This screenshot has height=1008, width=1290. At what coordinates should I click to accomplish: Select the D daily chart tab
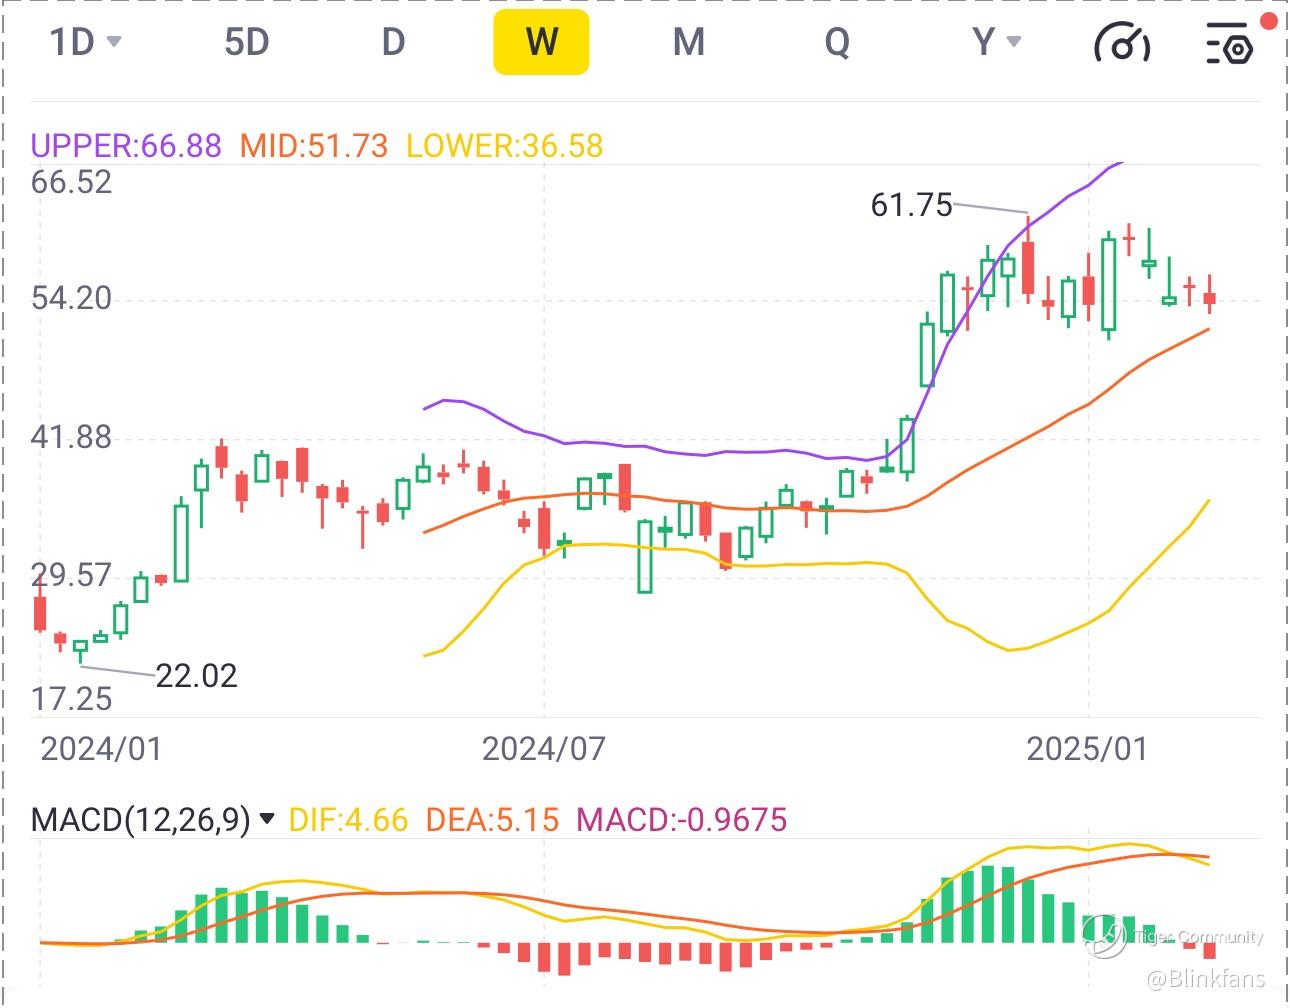click(393, 42)
